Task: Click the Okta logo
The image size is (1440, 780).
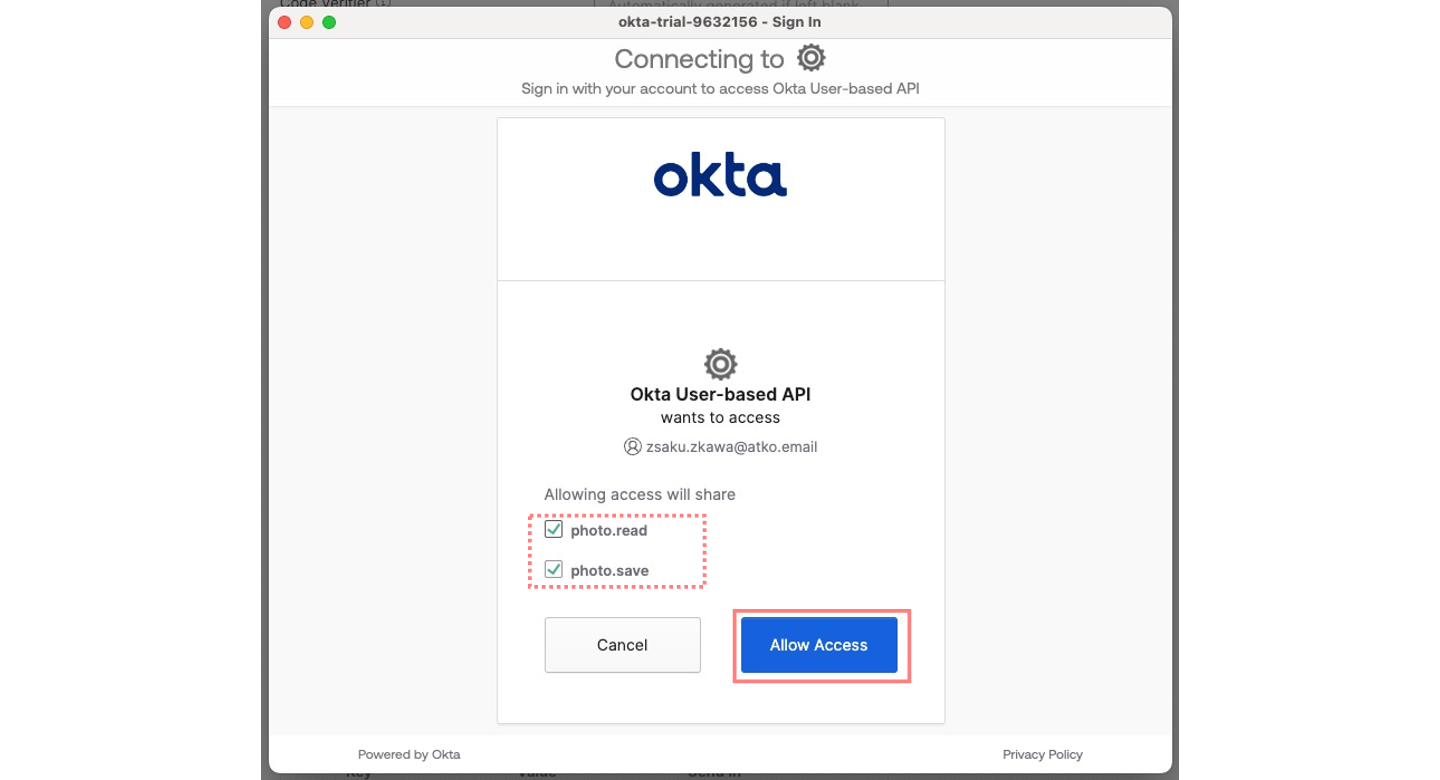Action: click(x=720, y=176)
